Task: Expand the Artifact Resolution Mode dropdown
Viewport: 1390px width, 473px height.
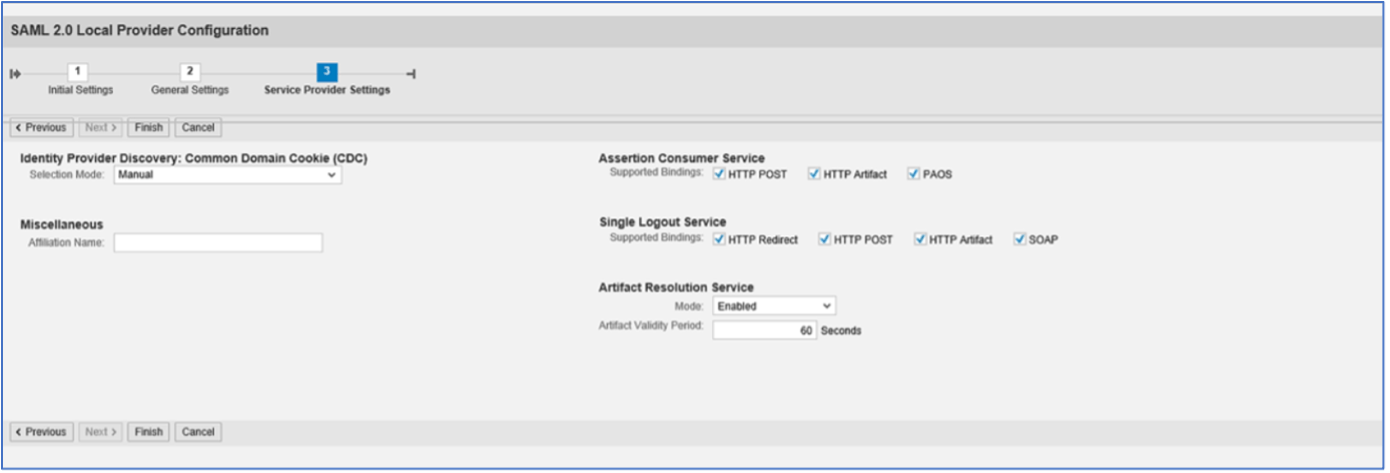Action: pos(774,306)
